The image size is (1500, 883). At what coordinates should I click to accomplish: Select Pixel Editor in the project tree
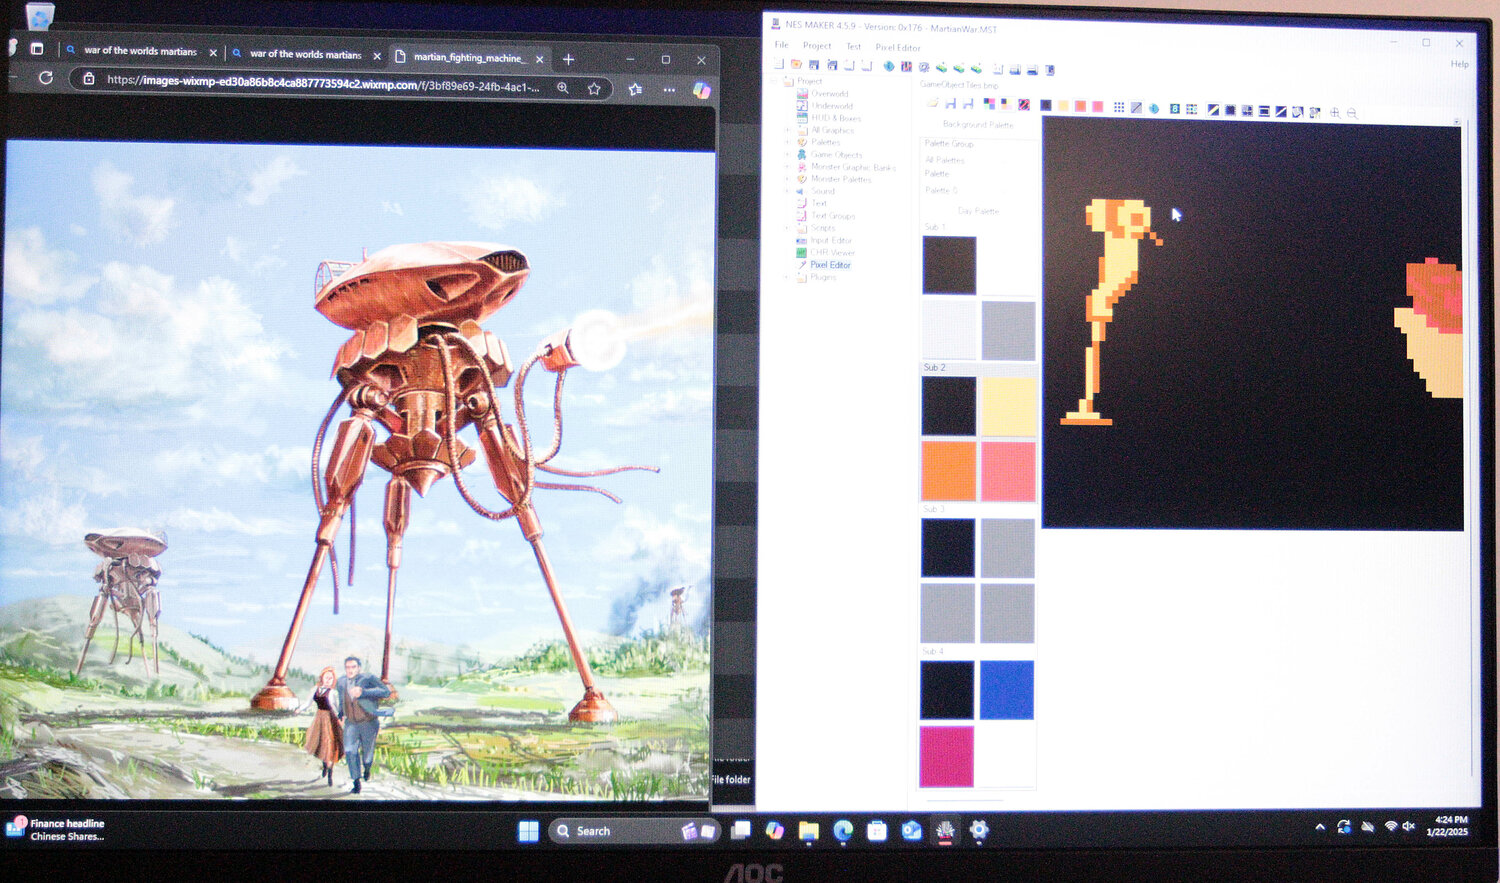pos(830,265)
